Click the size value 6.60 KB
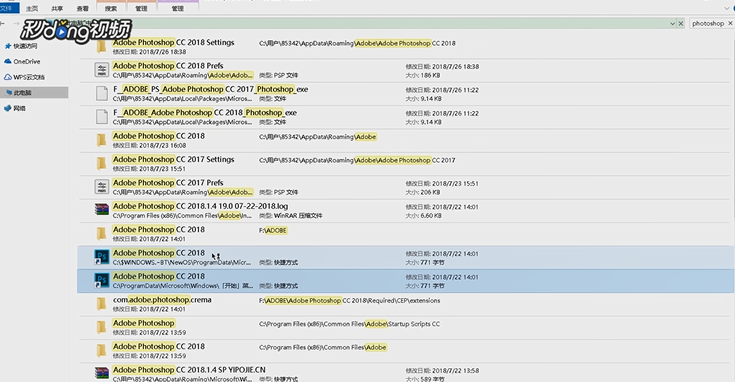Image resolution: width=735 pixels, height=382 pixels. coord(431,216)
